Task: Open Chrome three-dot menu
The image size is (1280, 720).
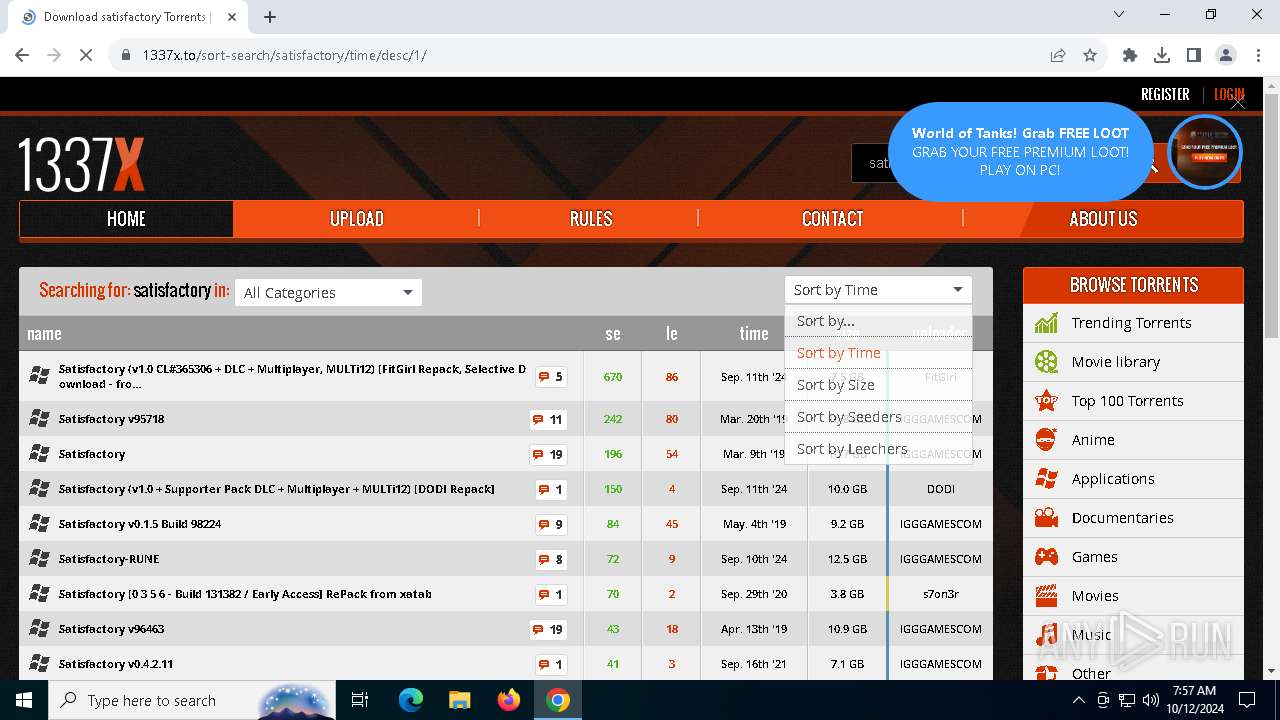Action: pyautogui.click(x=1258, y=55)
